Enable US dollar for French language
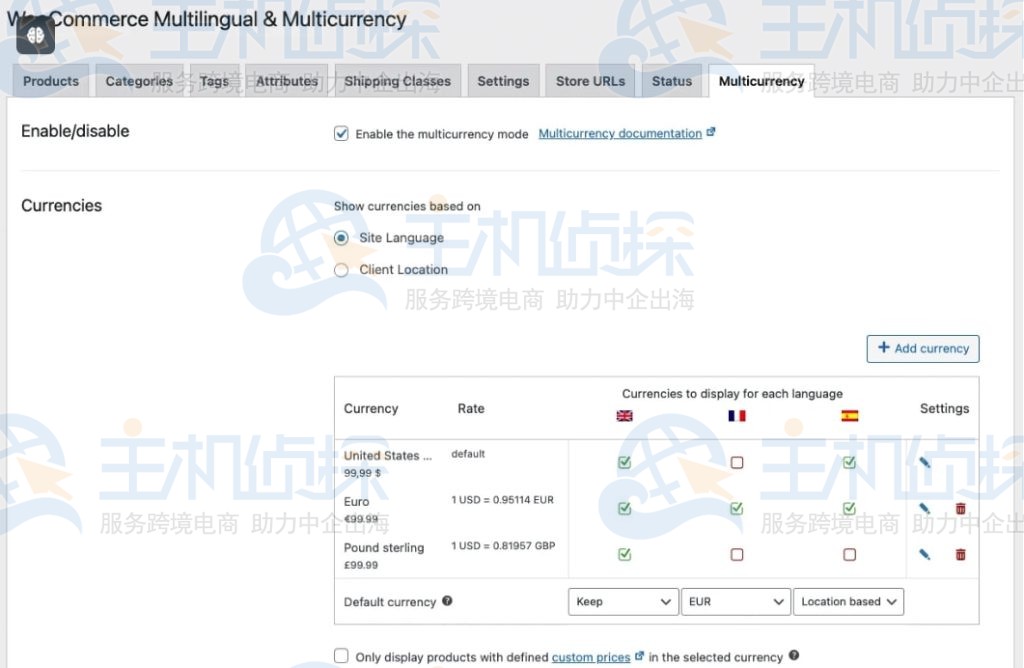This screenshot has width=1024, height=668. click(737, 462)
